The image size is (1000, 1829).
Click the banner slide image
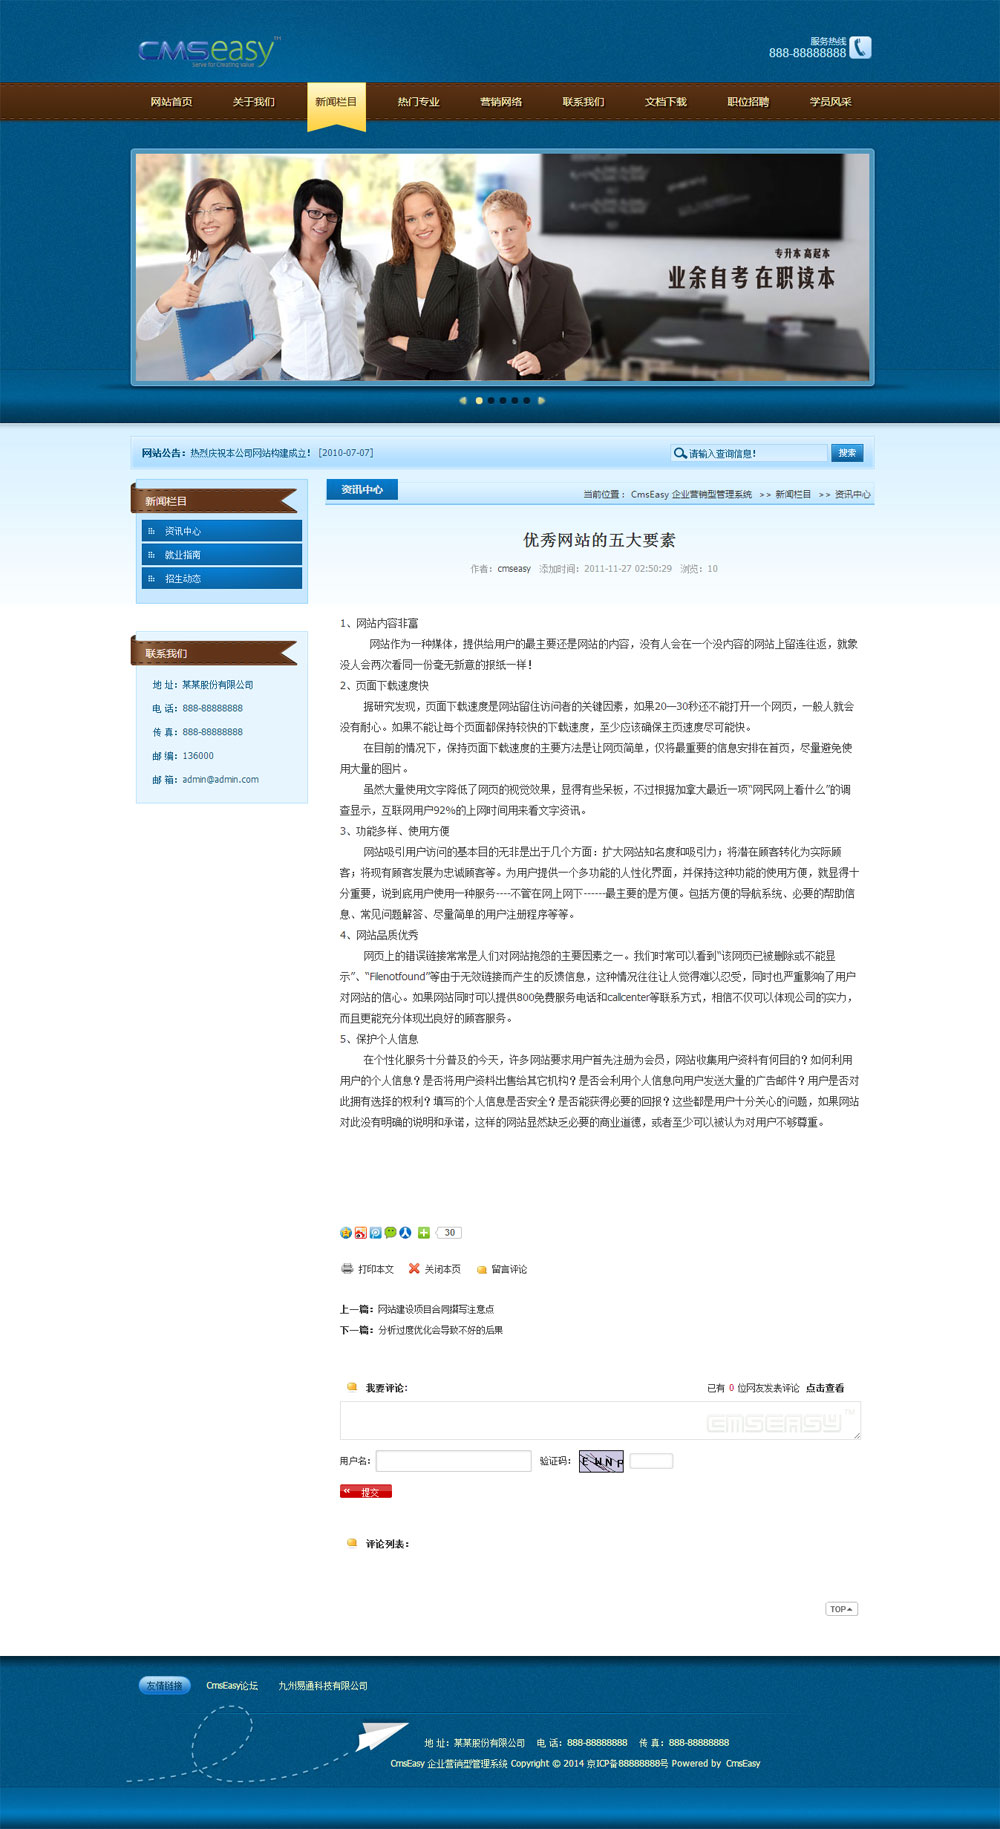503,267
